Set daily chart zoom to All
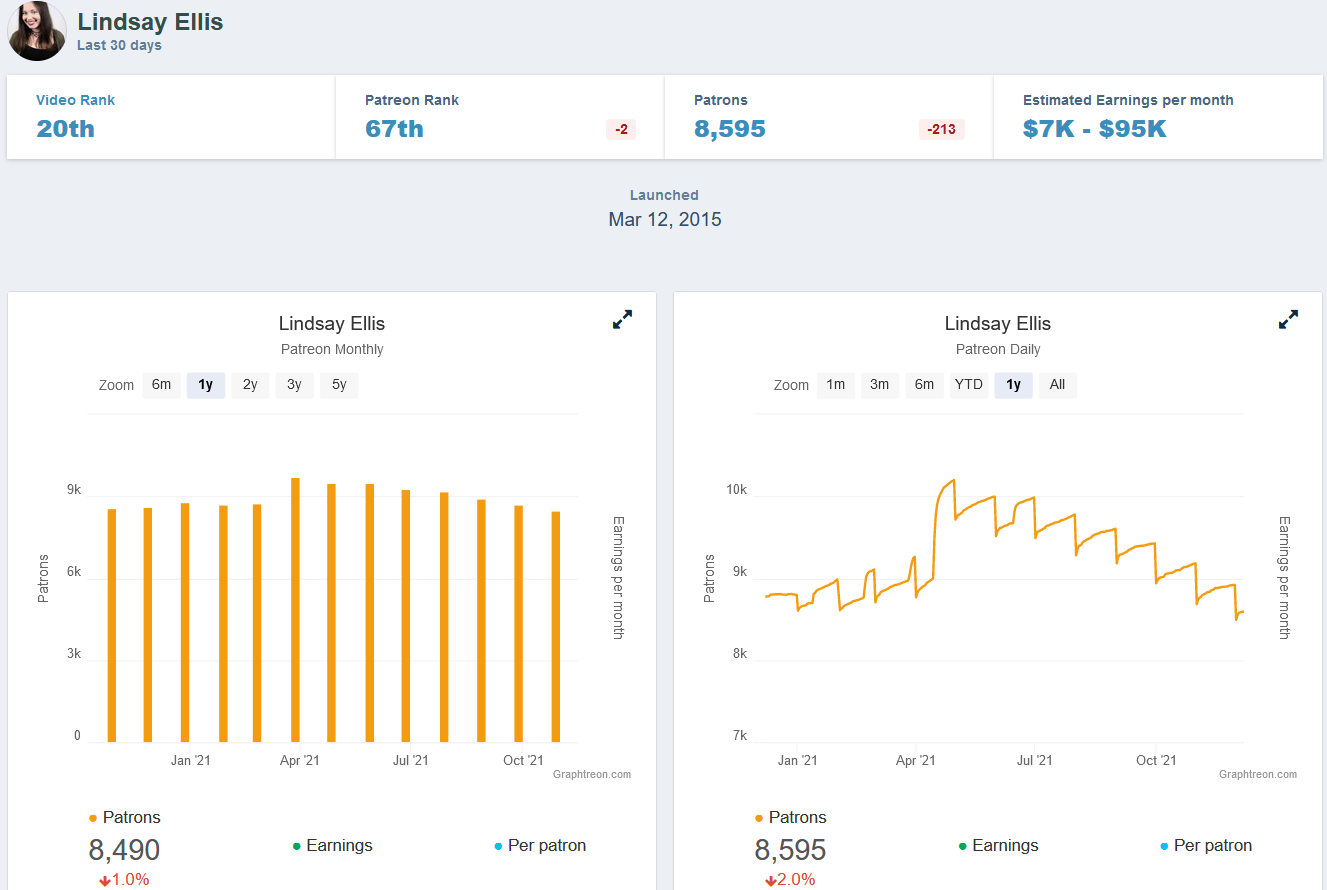1327x890 pixels. pos(1058,385)
